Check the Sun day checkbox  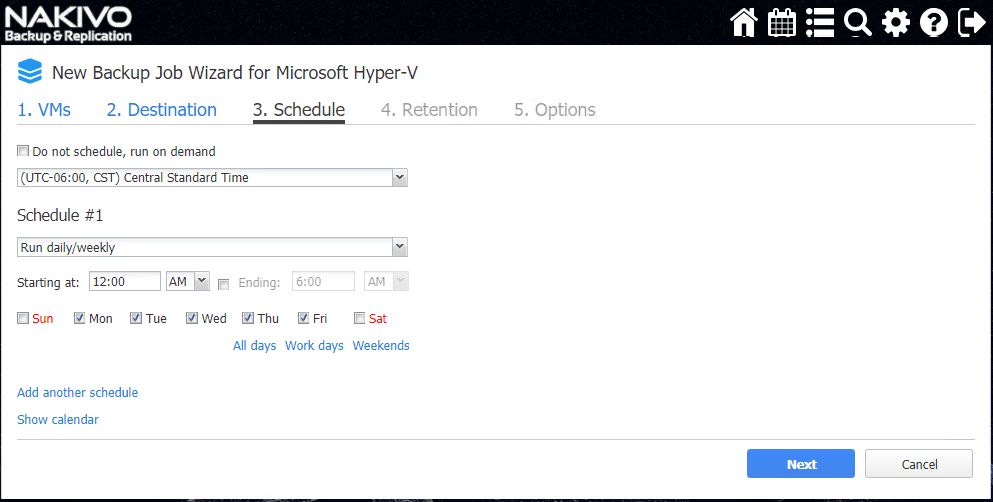pos(23,319)
